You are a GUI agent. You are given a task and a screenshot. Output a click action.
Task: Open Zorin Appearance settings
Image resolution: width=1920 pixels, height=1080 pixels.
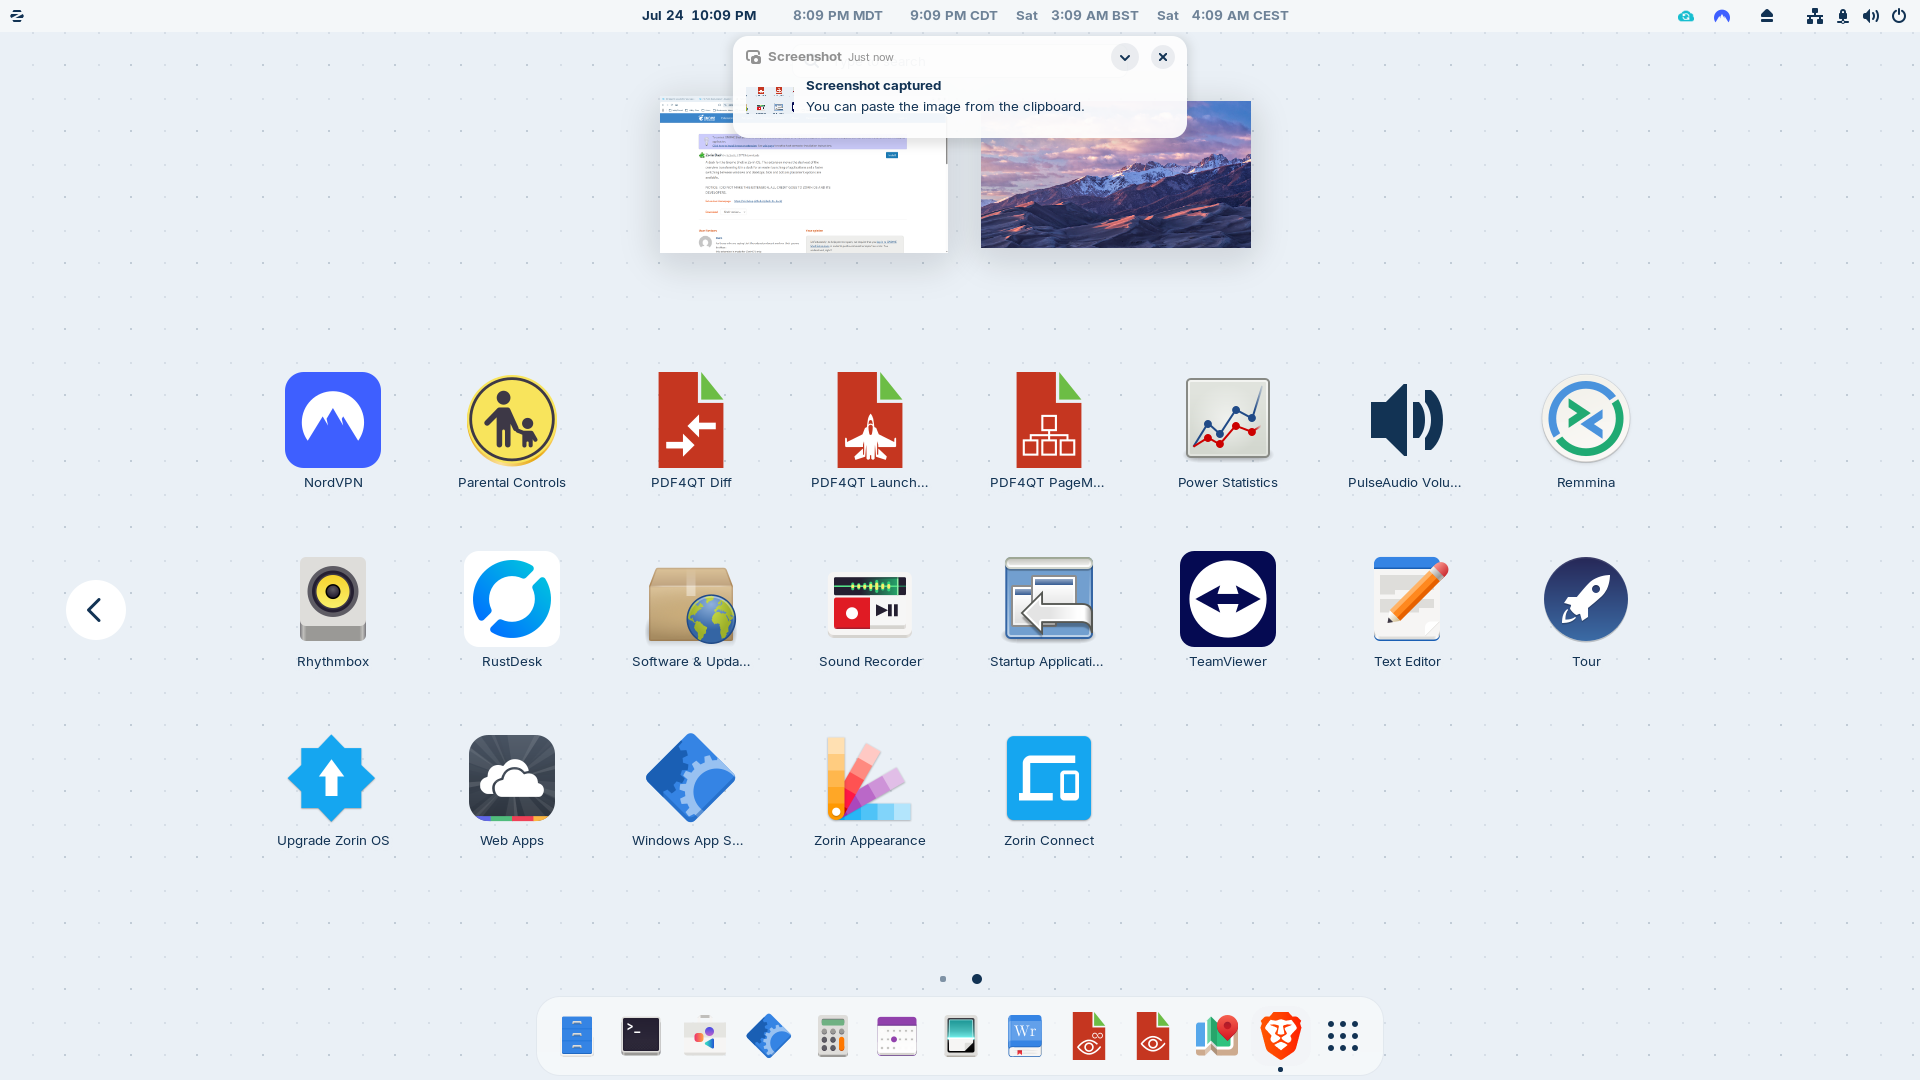pyautogui.click(x=870, y=778)
